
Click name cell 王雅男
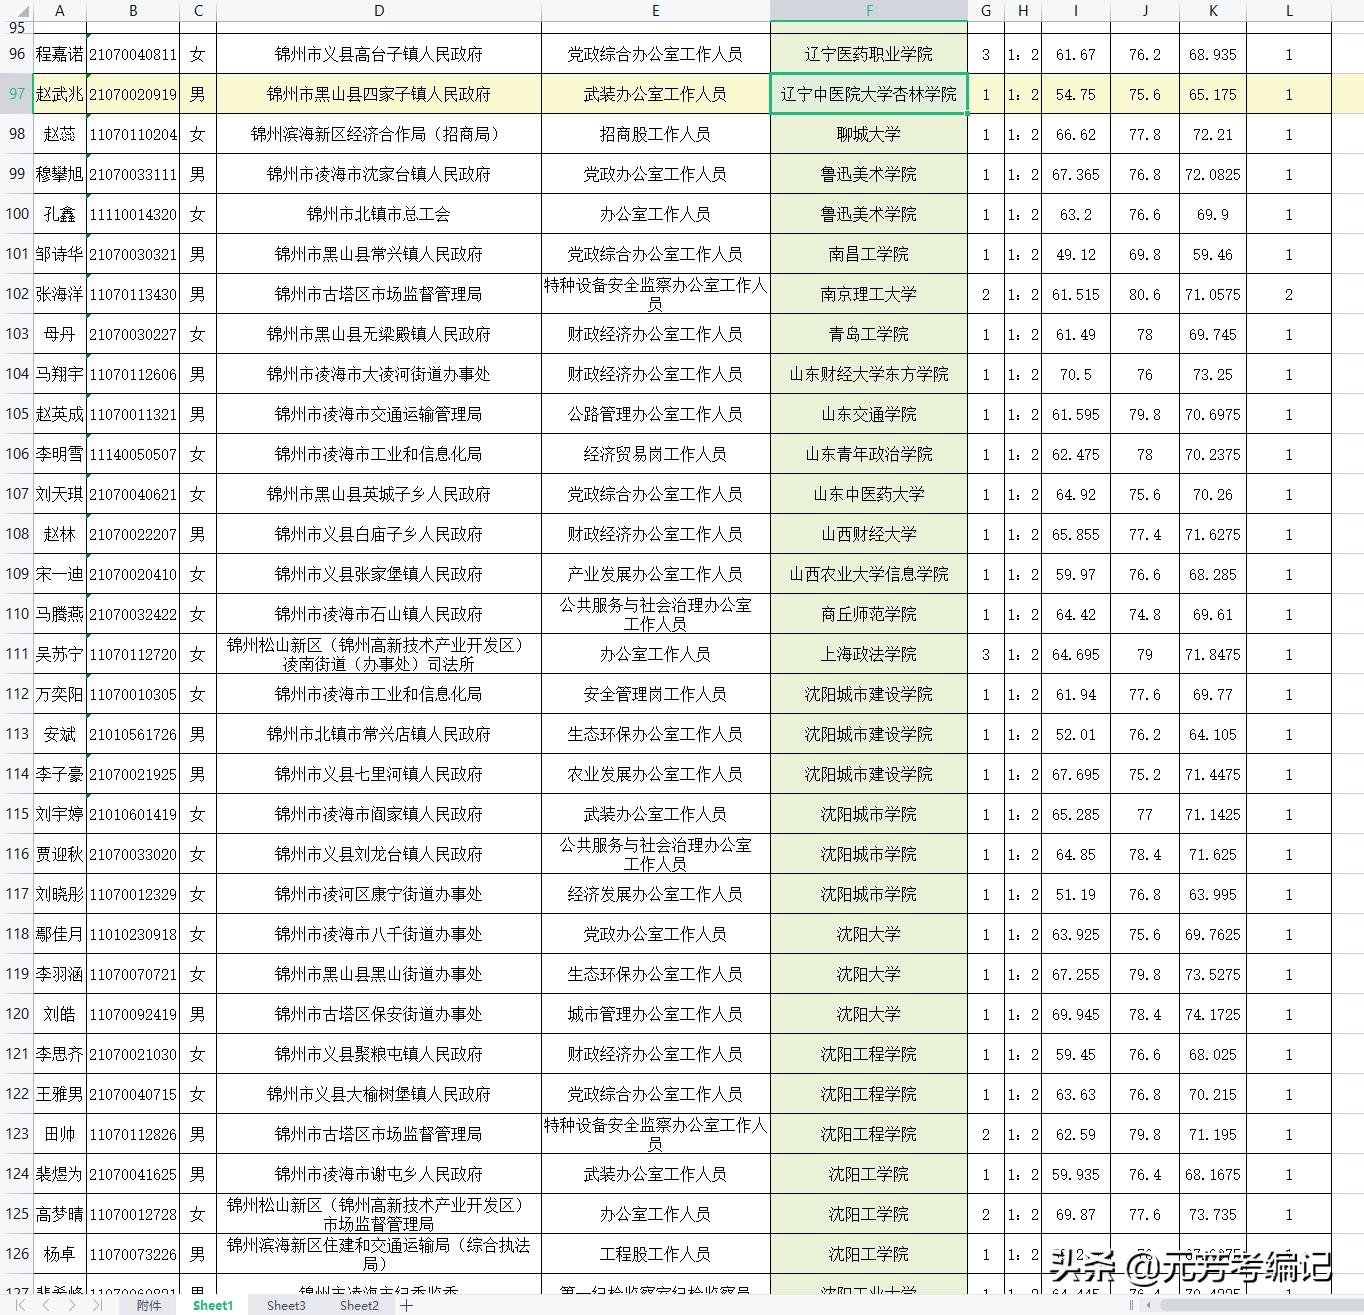point(60,1094)
